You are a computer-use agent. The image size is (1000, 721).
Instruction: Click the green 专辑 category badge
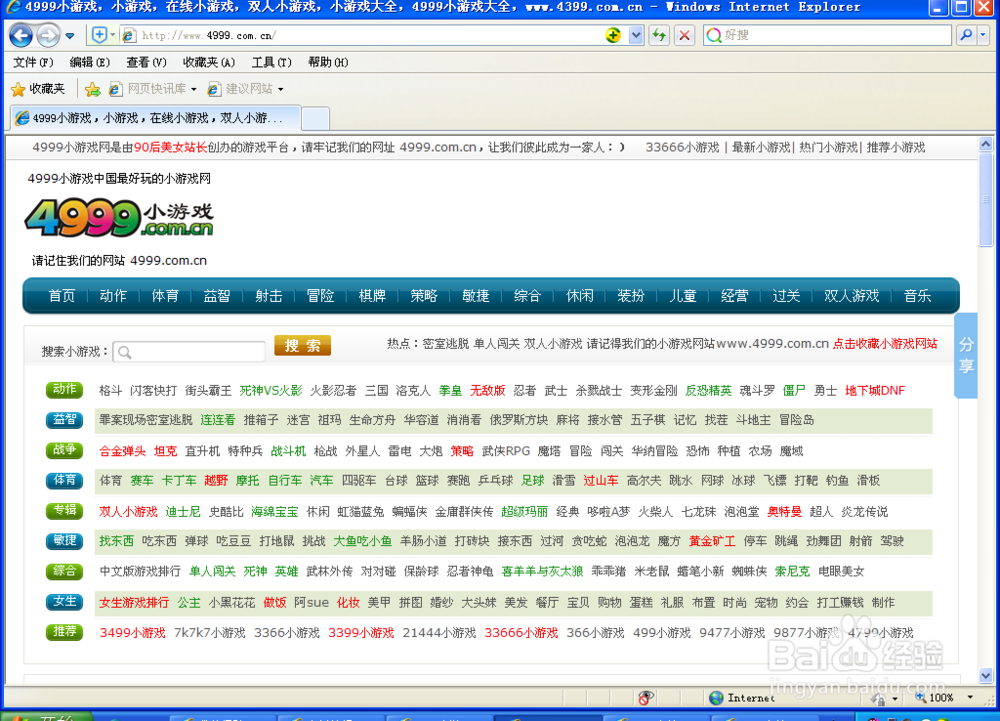pyautogui.click(x=64, y=510)
